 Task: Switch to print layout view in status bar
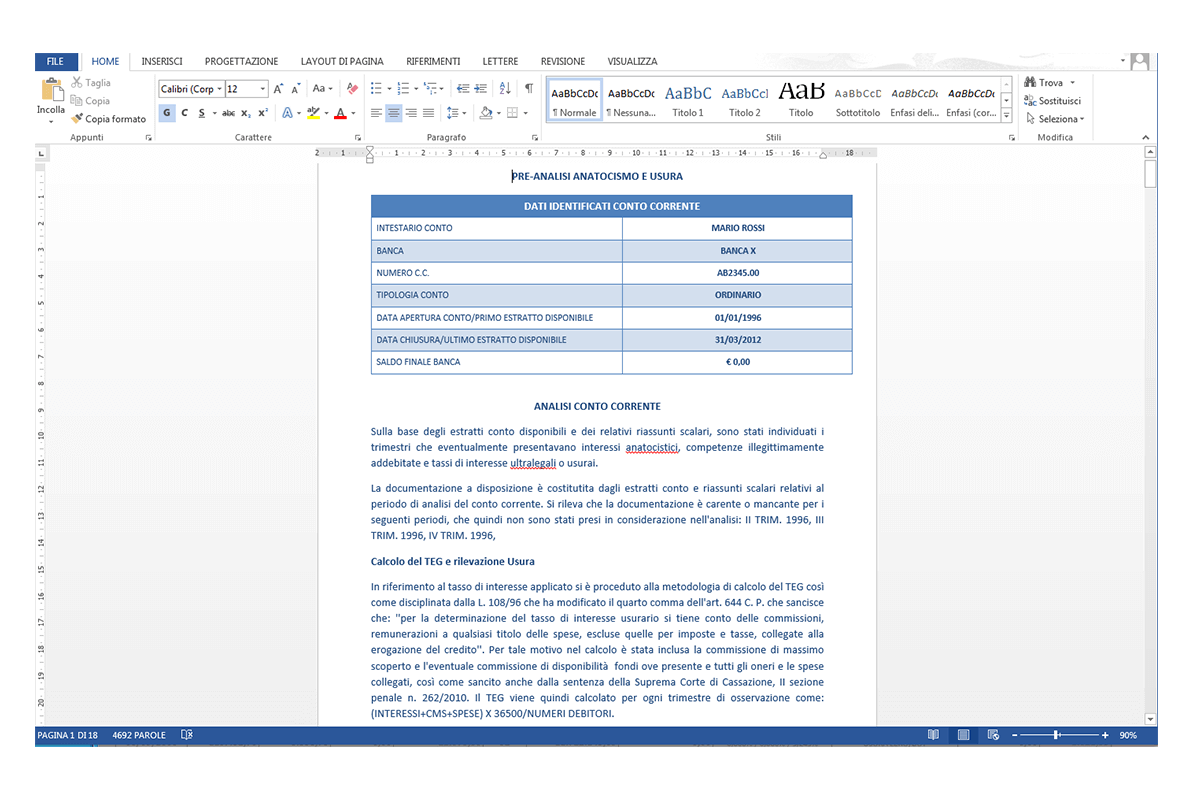[x=963, y=735]
